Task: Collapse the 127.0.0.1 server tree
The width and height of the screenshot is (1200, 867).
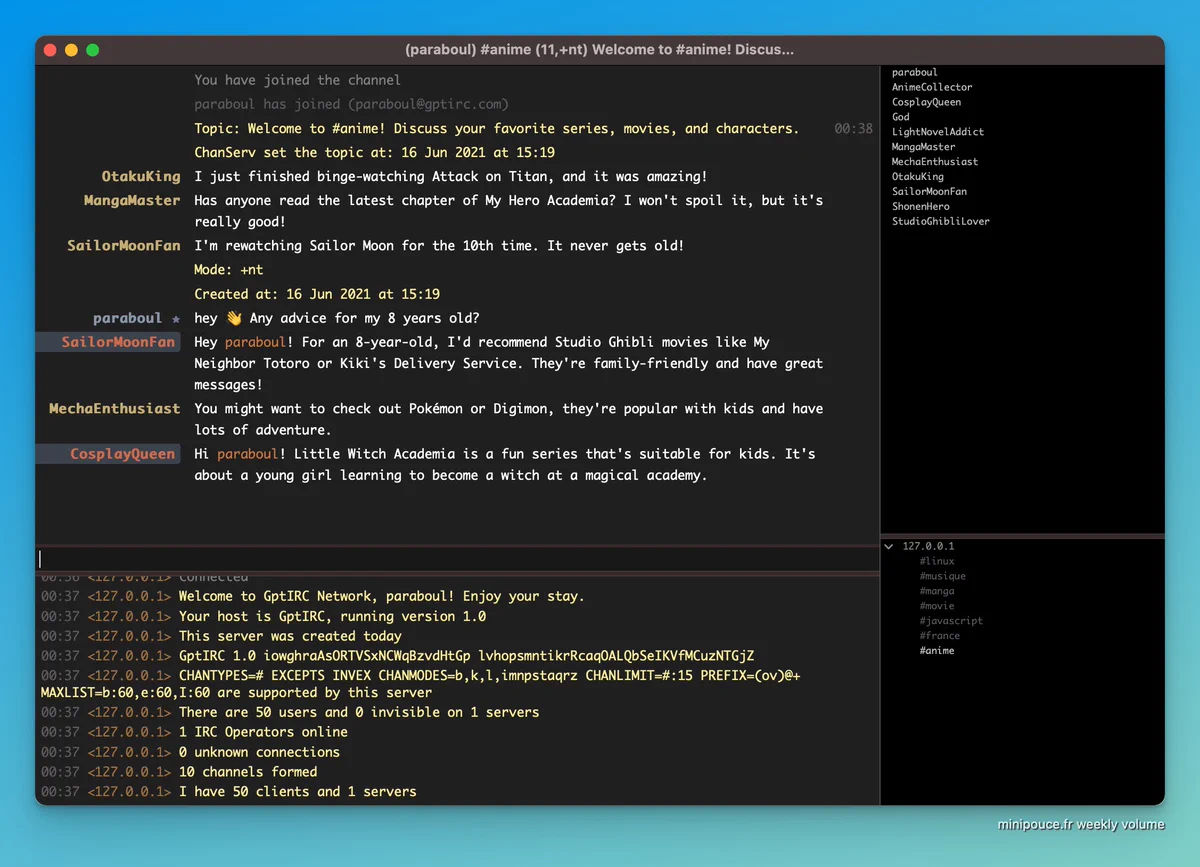Action: 888,547
